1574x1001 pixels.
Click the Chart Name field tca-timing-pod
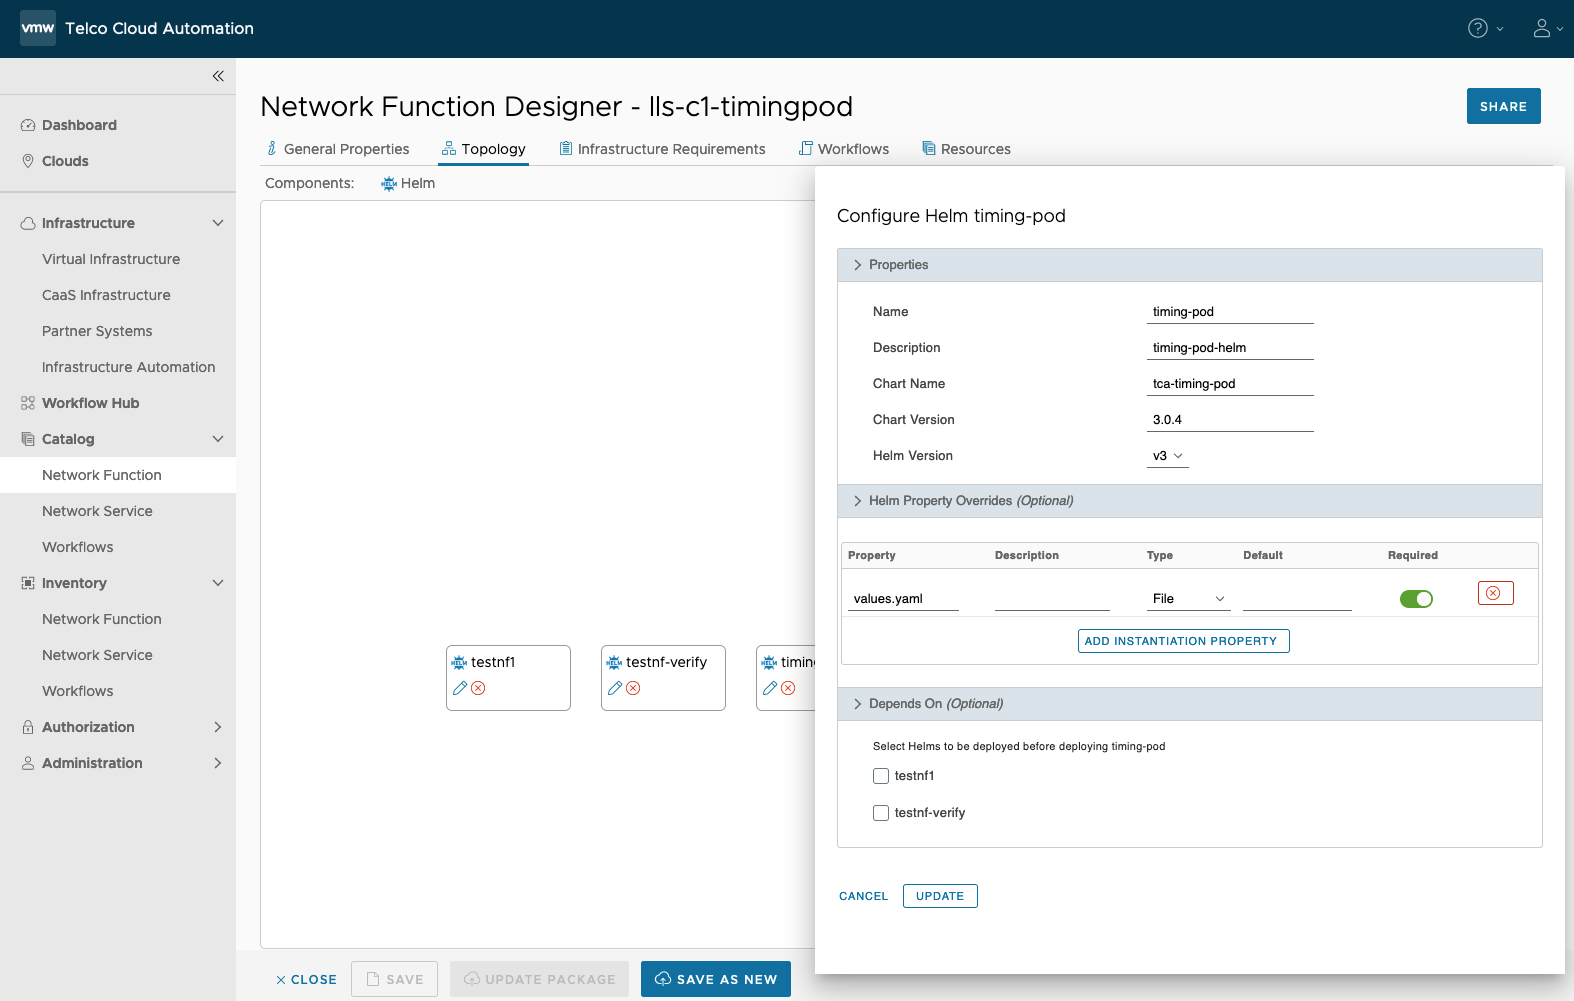coord(1230,384)
